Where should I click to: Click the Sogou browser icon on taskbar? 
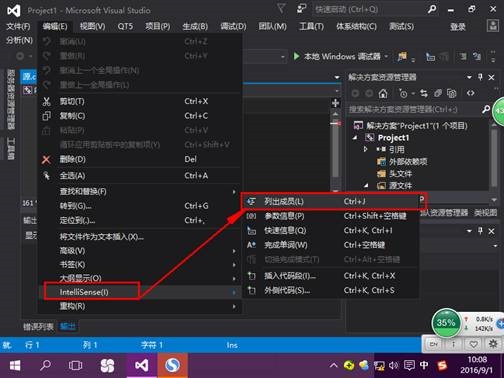[172, 366]
